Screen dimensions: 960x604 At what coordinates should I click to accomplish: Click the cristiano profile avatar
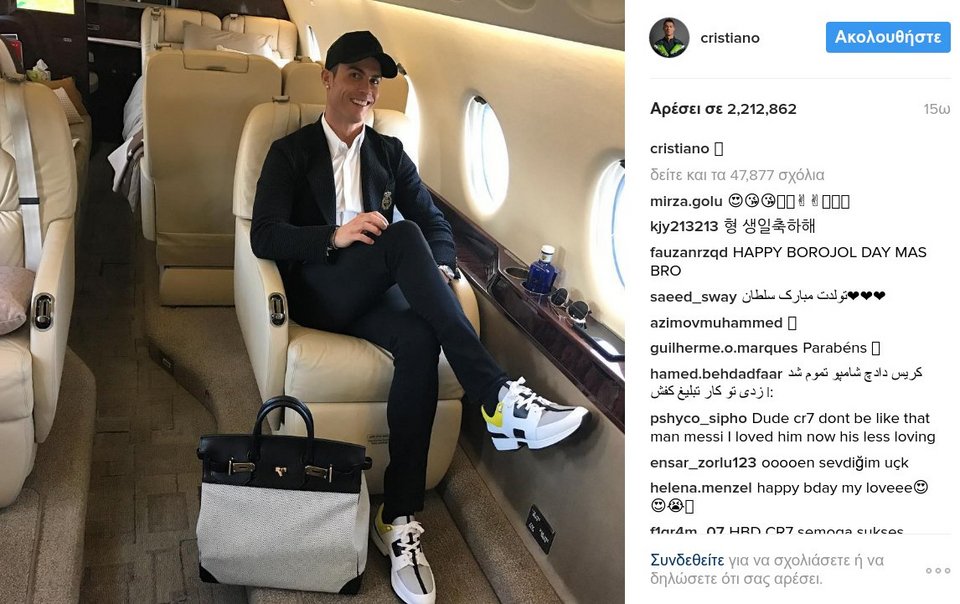click(669, 38)
